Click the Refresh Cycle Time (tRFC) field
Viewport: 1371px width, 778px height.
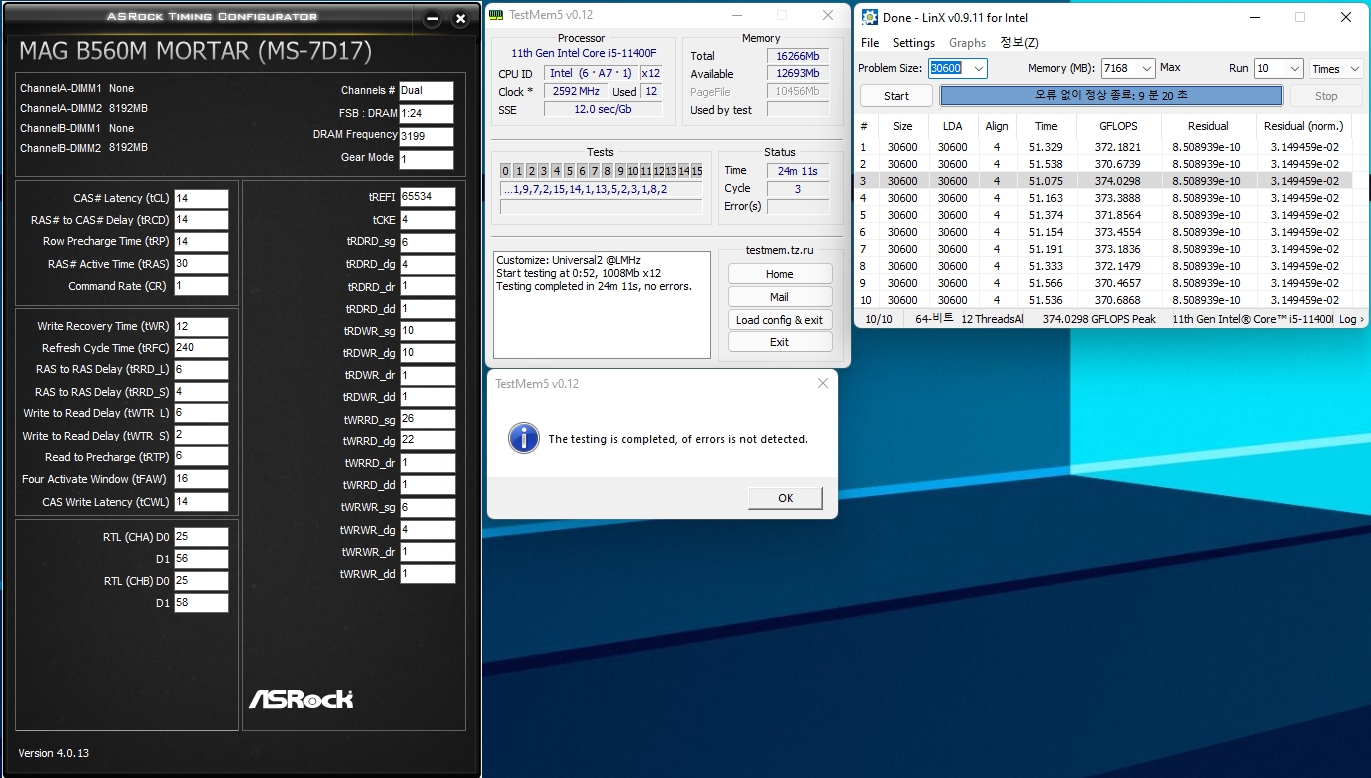coord(201,348)
